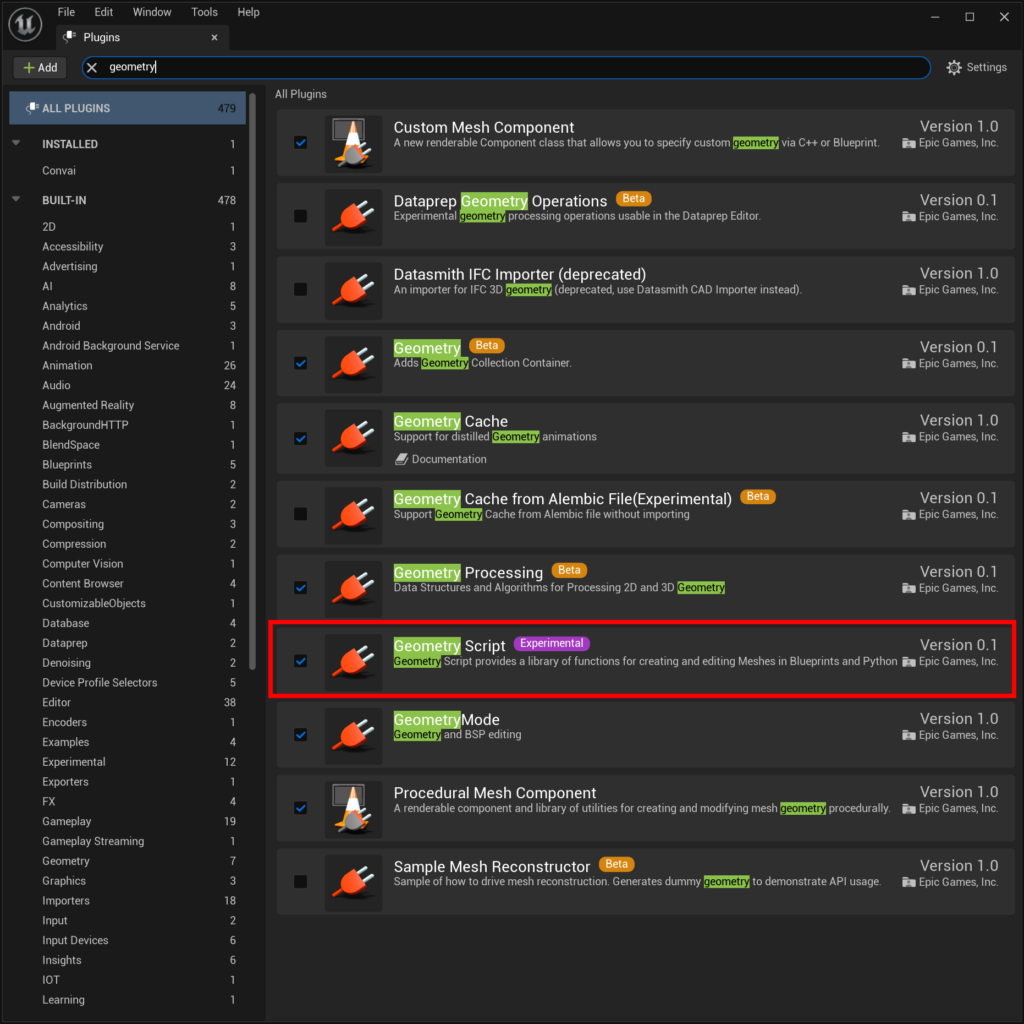The height and width of the screenshot is (1024, 1024).
Task: Open the Edit menu
Action: (x=103, y=12)
